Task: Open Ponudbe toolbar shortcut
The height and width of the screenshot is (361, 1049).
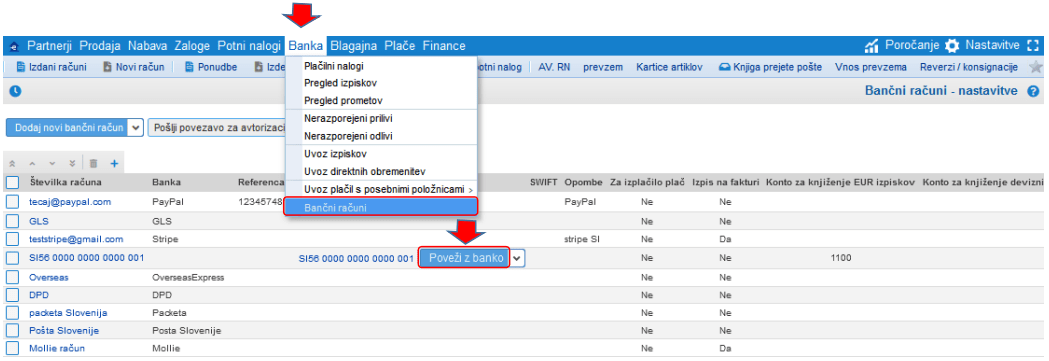Action: coord(211,67)
